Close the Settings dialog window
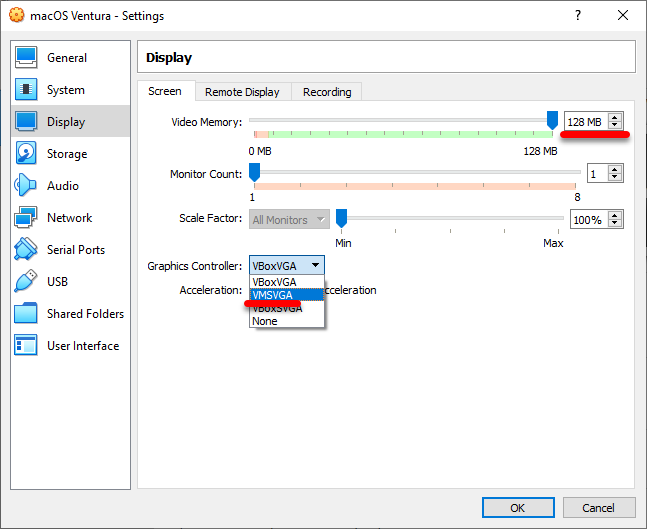The height and width of the screenshot is (529, 647). click(623, 15)
